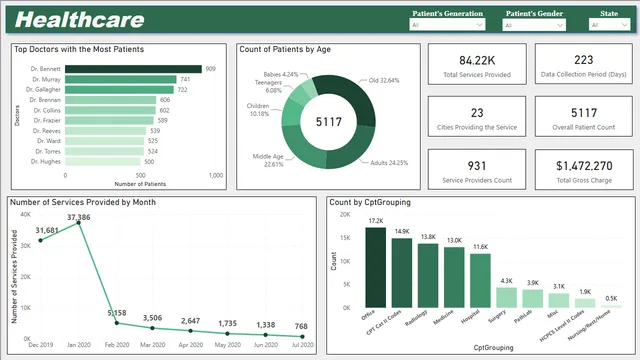The height and width of the screenshot is (360, 640).
Task: Open the Patient's Gender dropdown
Action: point(534,25)
